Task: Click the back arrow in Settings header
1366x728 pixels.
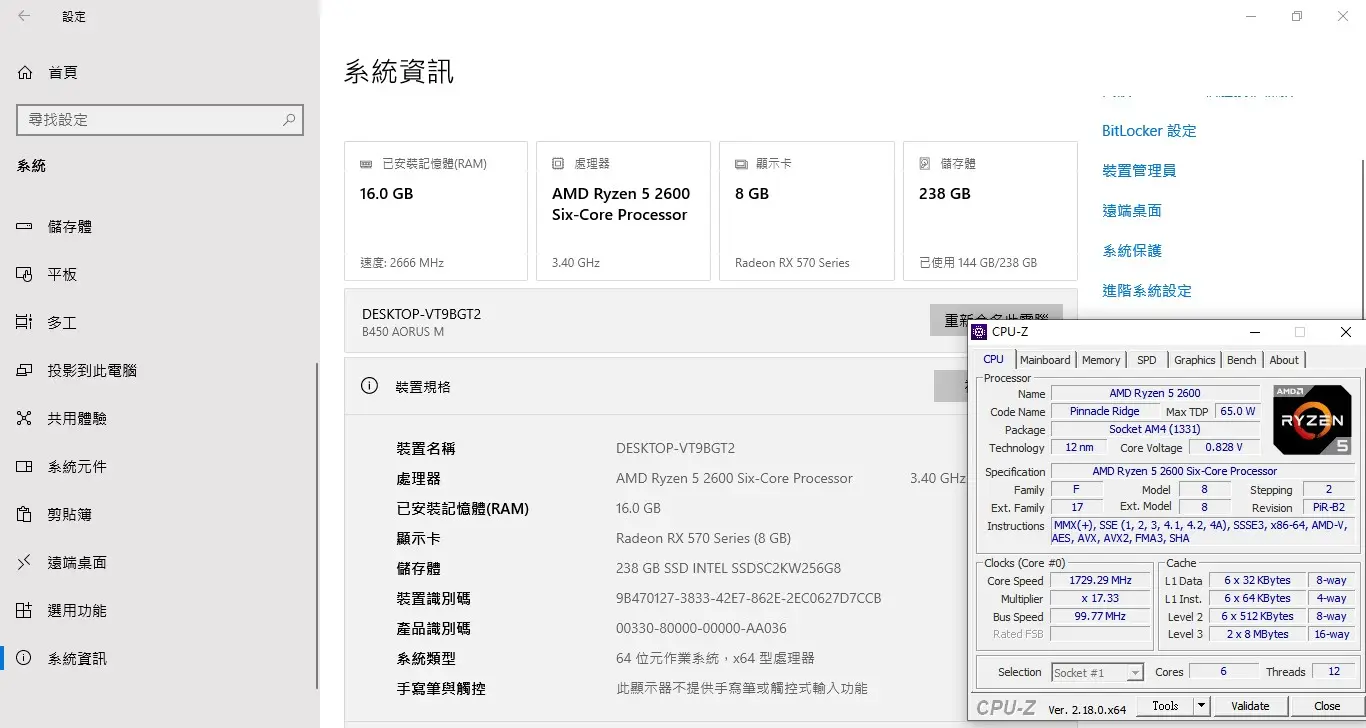Action: 24,16
